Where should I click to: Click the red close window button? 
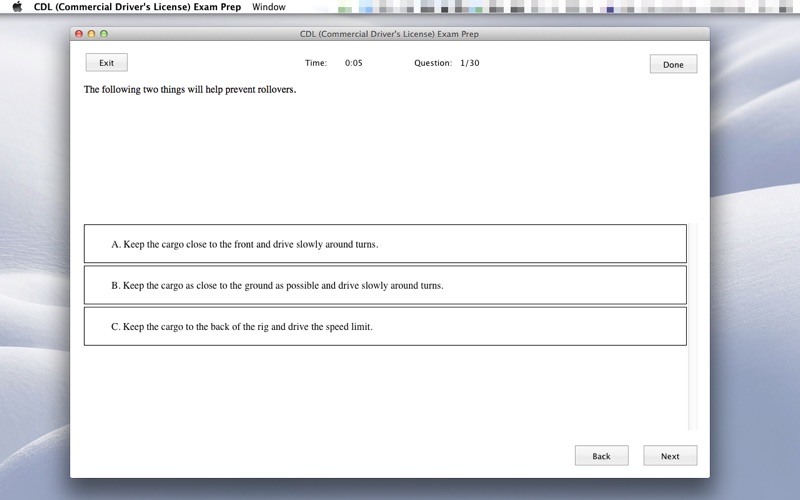click(x=79, y=34)
